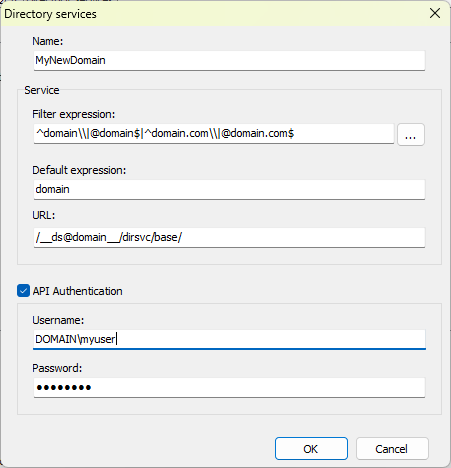Viewport: 451px width, 468px height.
Task: Open the filter expression builder ellipsis button
Action: [x=411, y=134]
